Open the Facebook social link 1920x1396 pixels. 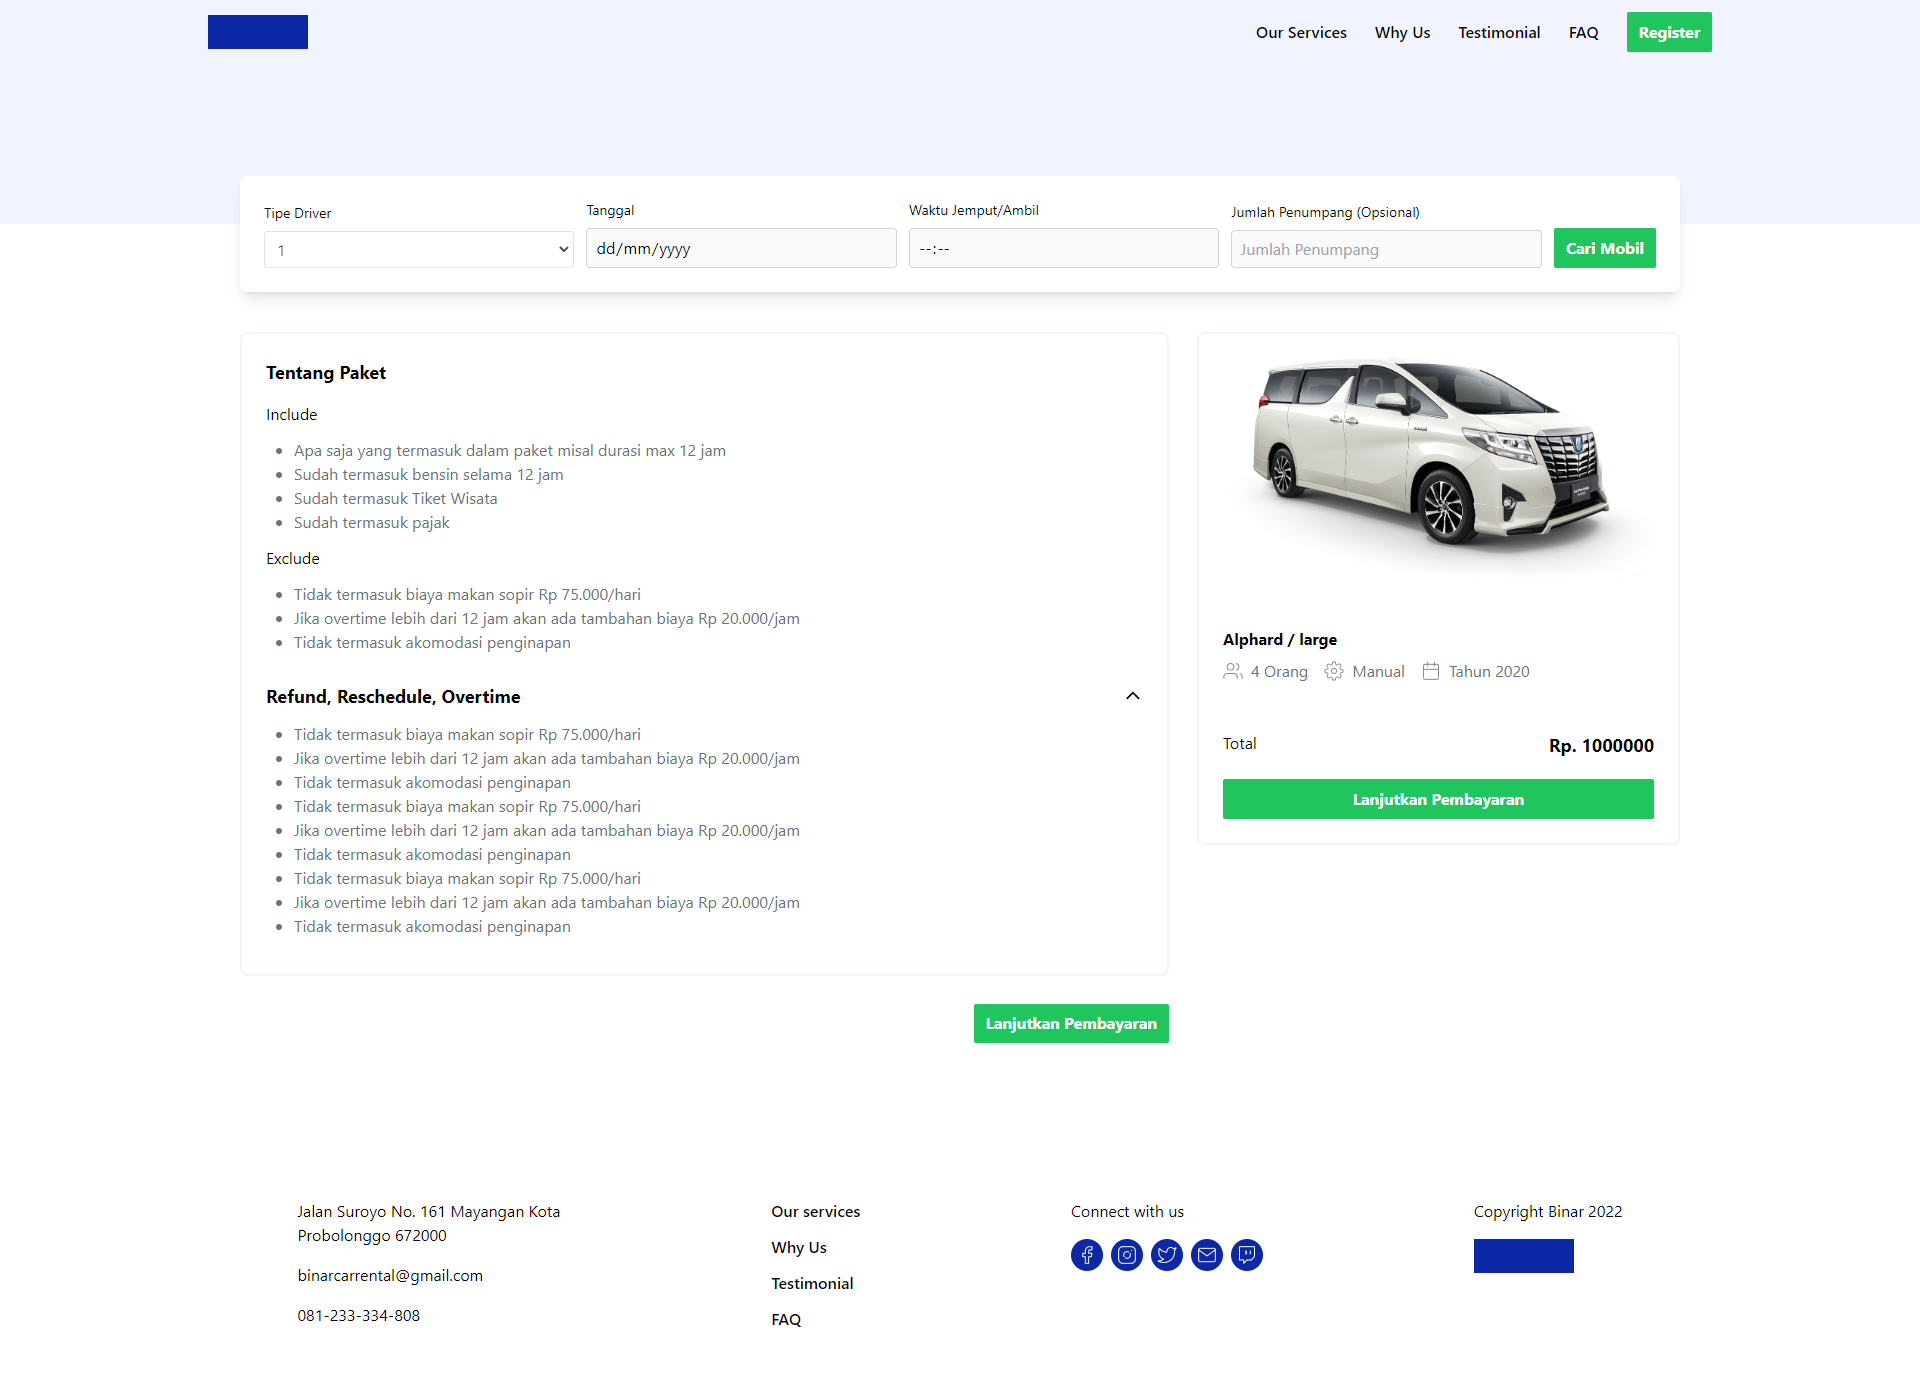[x=1086, y=1254]
